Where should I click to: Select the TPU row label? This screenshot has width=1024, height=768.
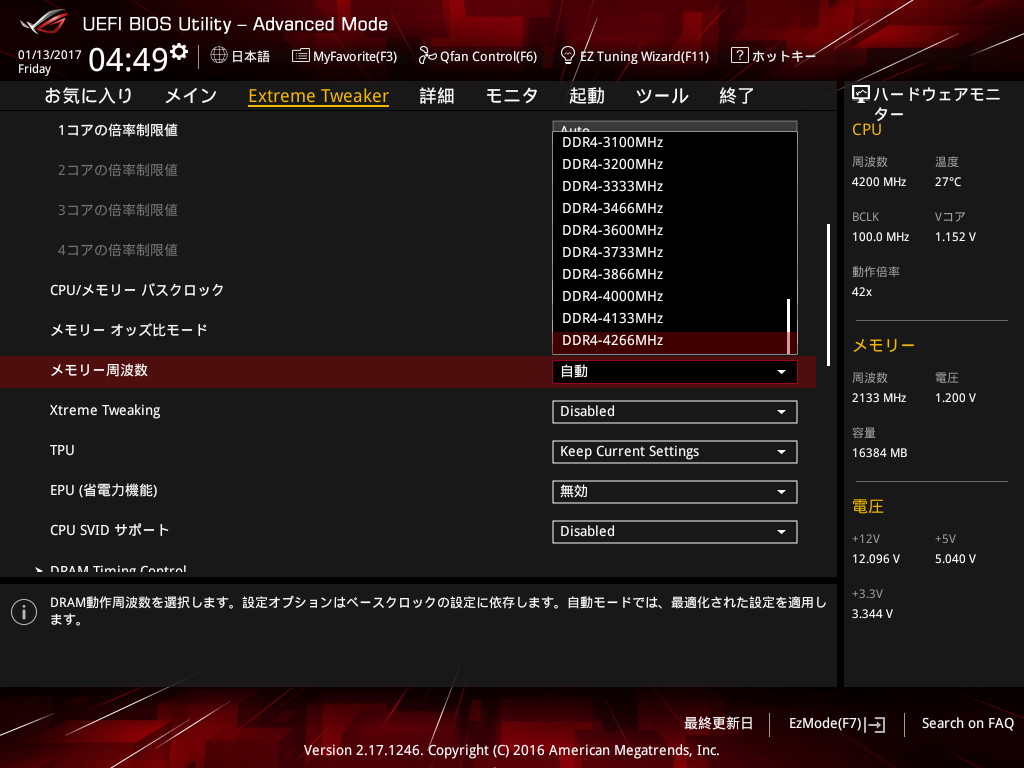62,451
